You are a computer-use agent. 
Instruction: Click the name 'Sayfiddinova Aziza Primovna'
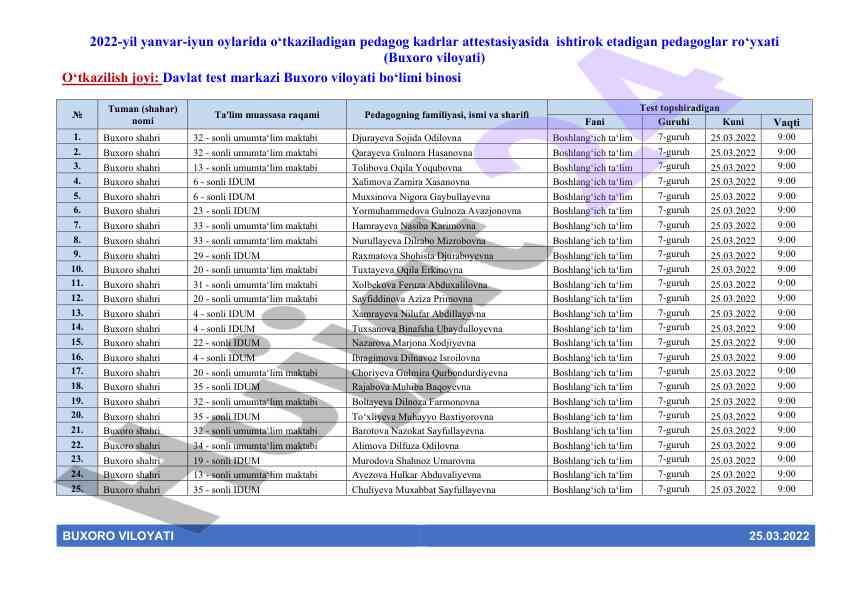coord(412,299)
